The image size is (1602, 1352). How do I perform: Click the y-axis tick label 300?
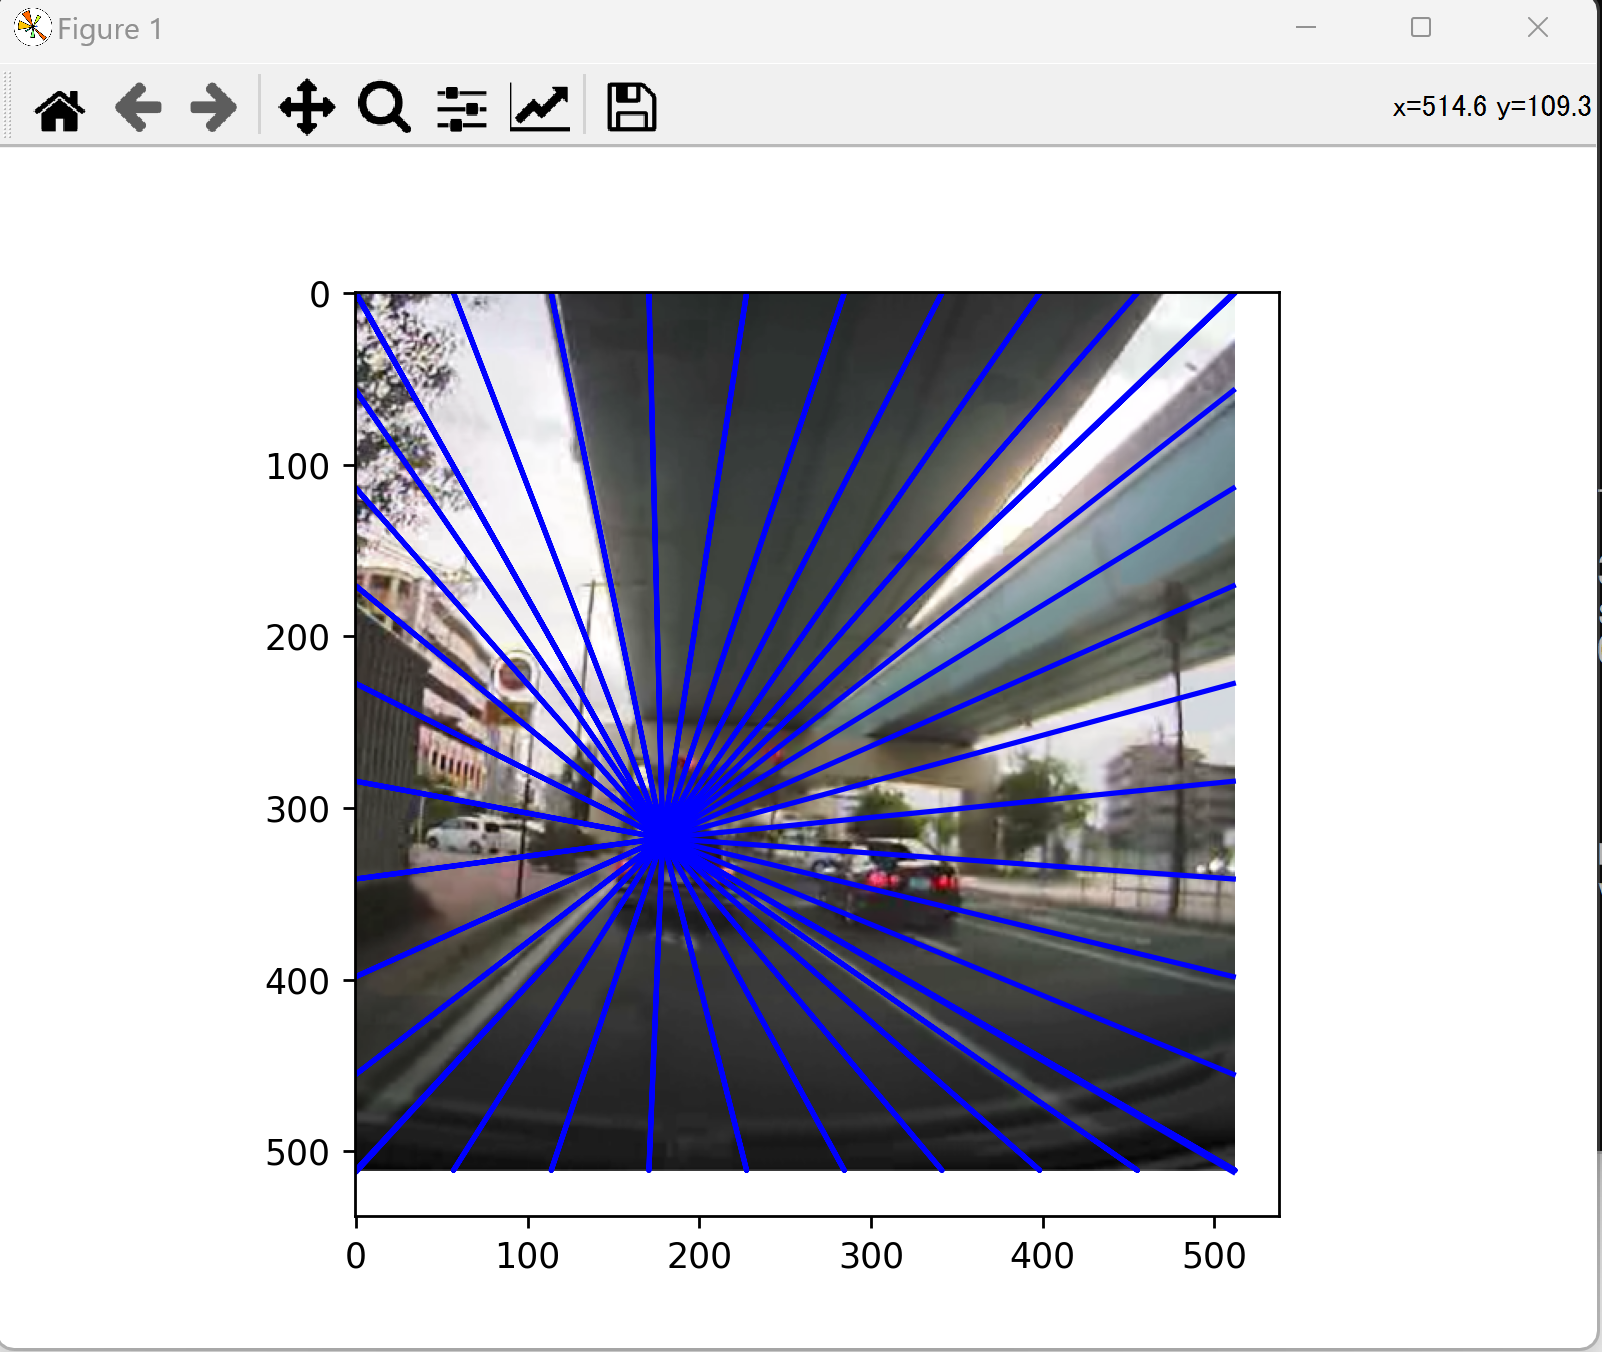tap(297, 809)
